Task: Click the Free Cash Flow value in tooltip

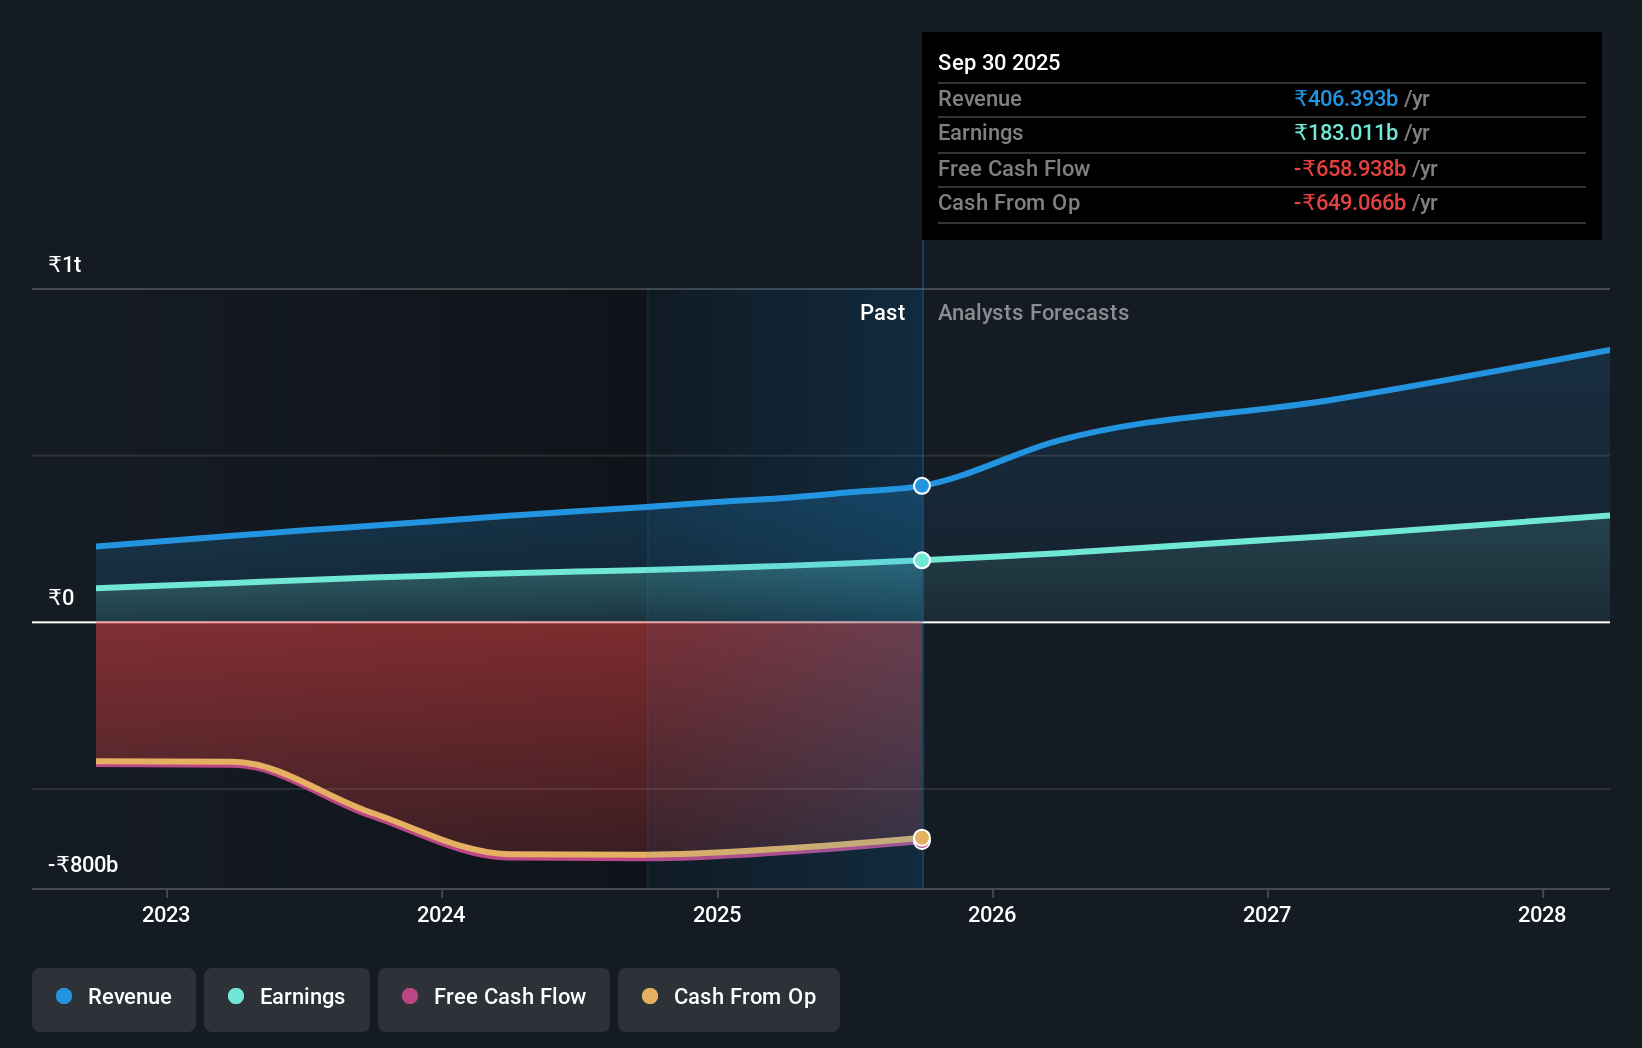Action: click(1350, 169)
